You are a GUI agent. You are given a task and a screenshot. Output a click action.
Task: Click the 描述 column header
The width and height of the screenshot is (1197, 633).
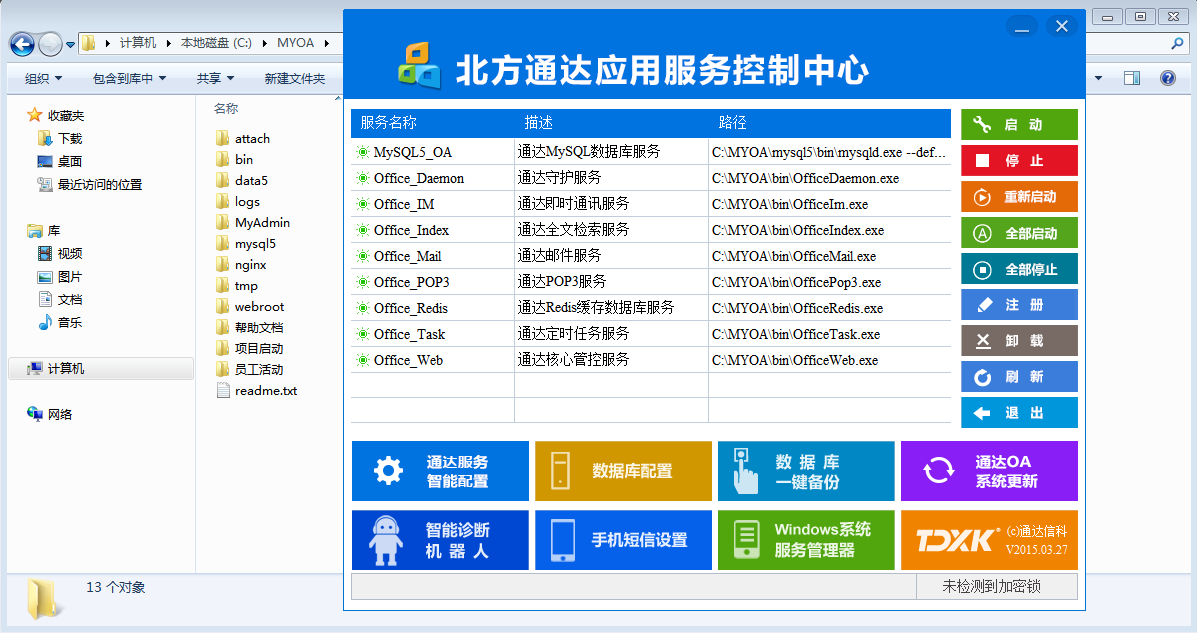pyautogui.click(x=539, y=122)
